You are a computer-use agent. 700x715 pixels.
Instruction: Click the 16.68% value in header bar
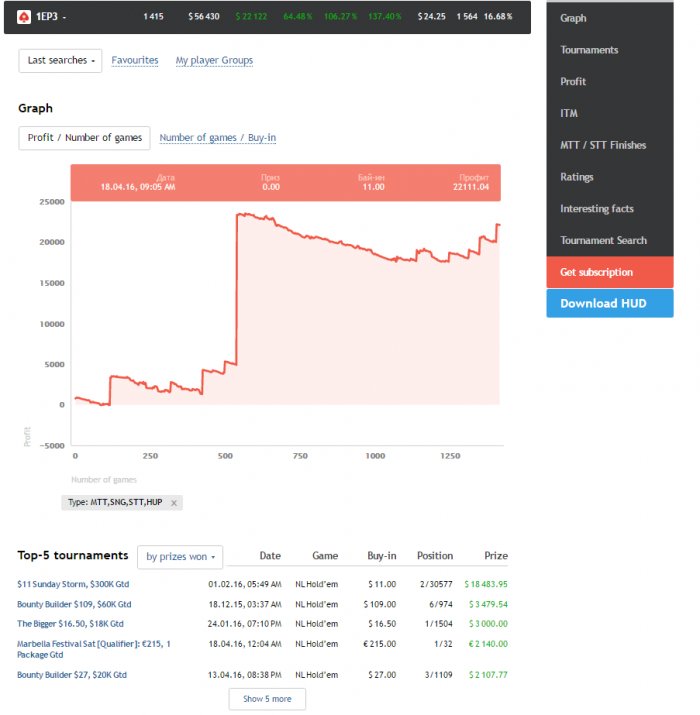pyautogui.click(x=498, y=16)
